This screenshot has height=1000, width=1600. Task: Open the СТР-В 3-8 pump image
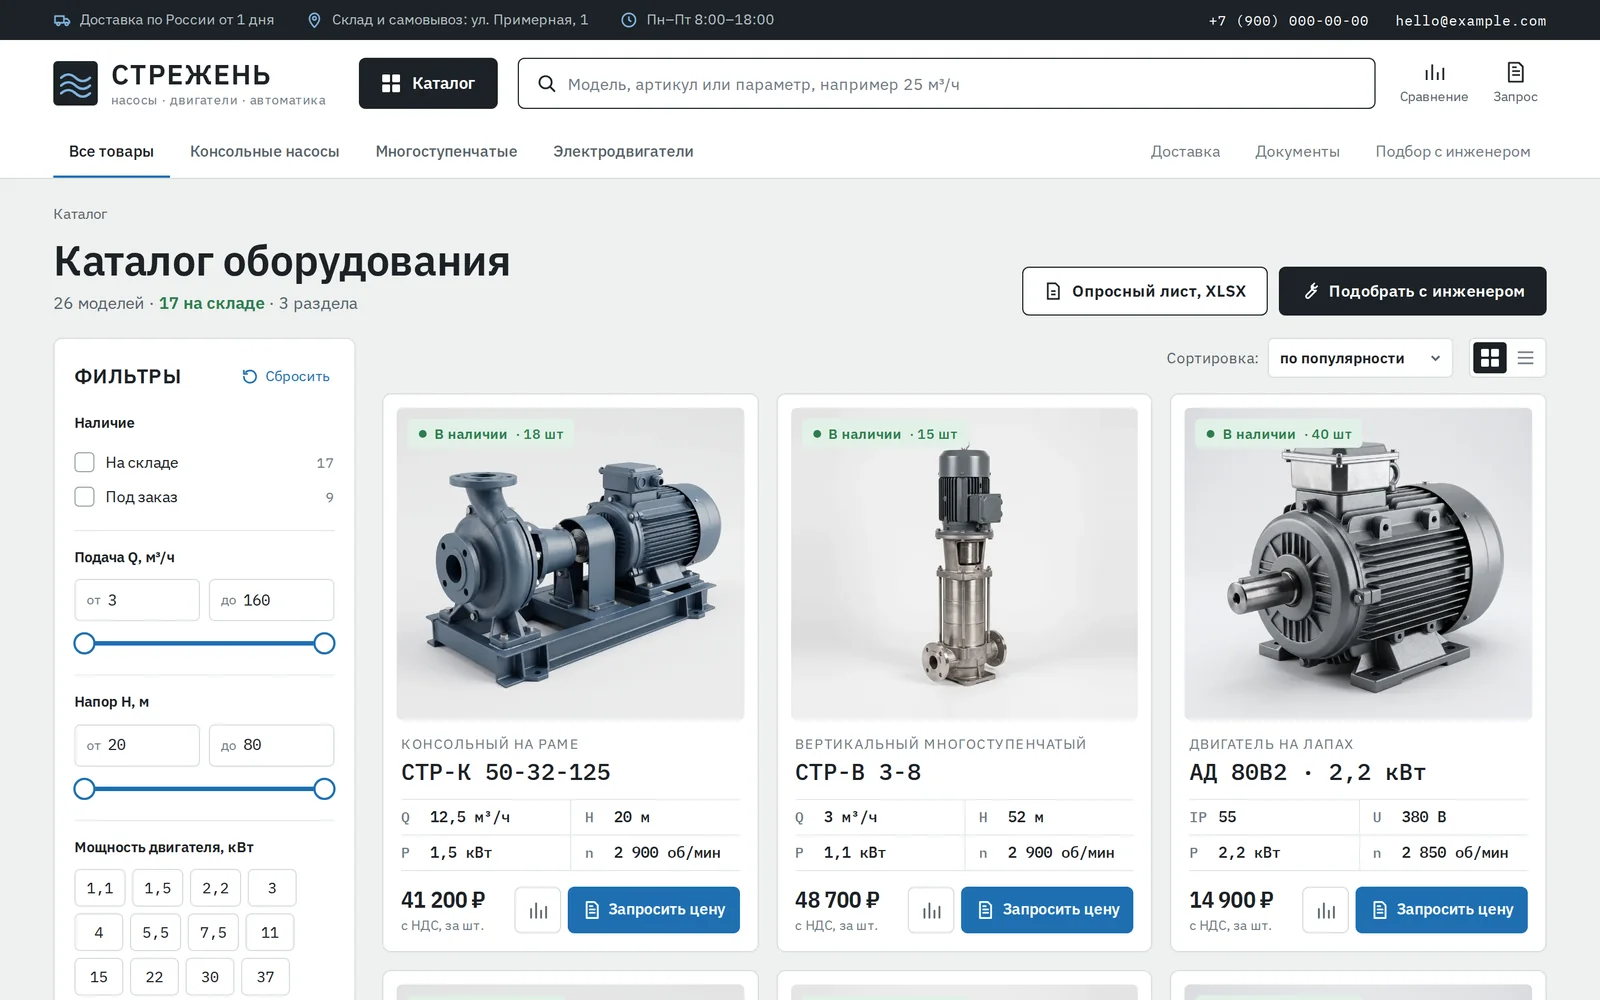(x=964, y=564)
